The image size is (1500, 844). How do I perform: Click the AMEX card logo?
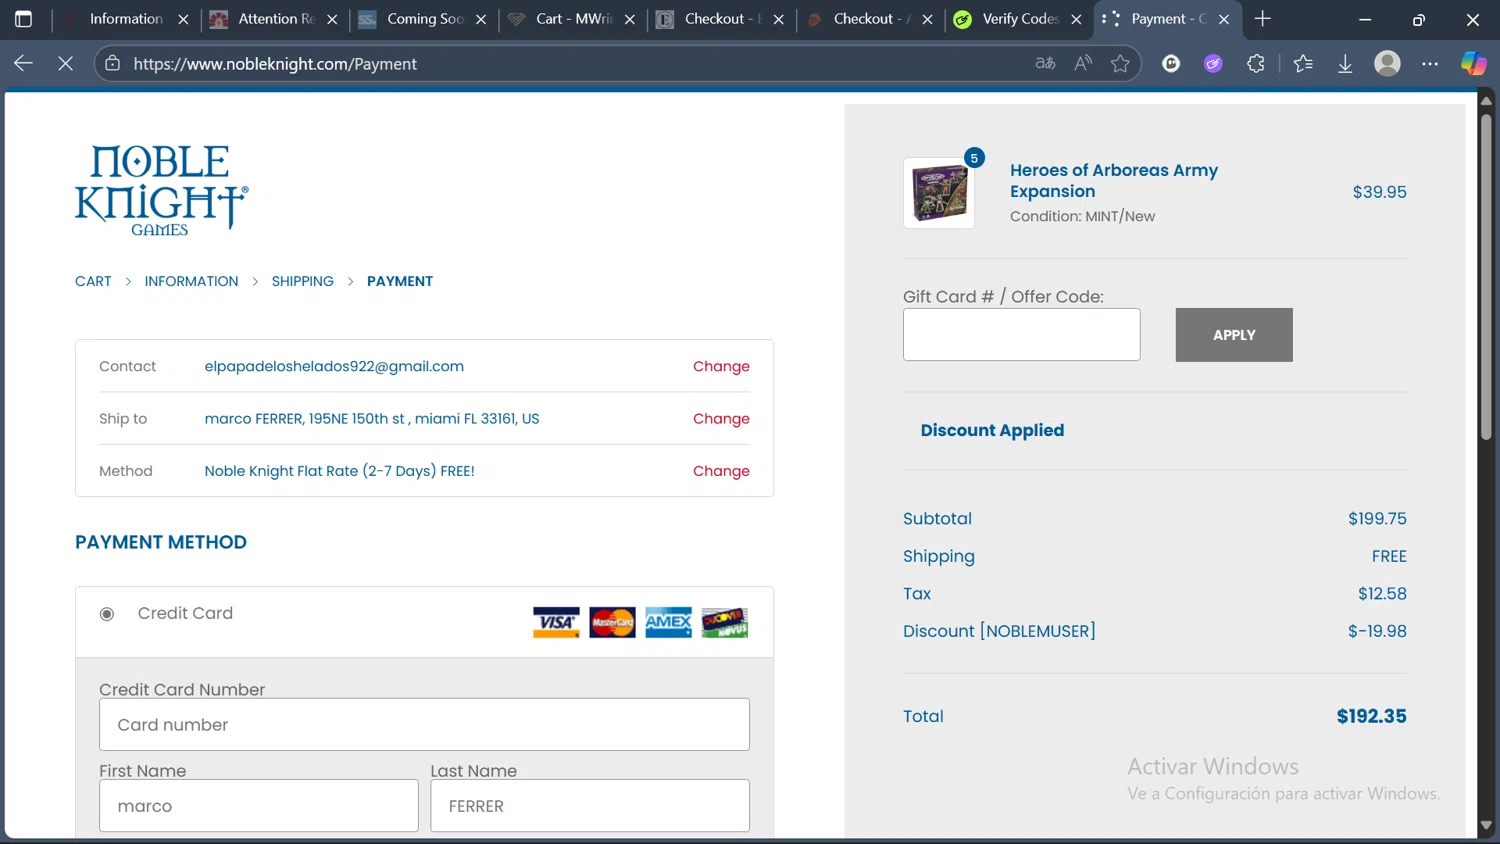click(668, 622)
